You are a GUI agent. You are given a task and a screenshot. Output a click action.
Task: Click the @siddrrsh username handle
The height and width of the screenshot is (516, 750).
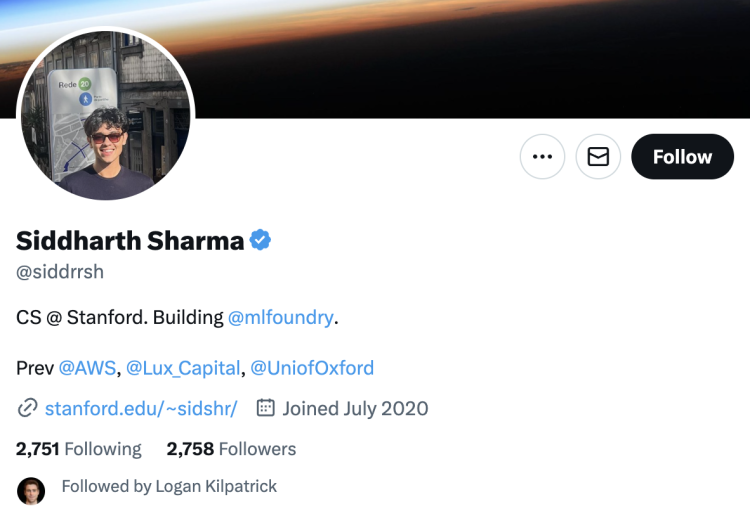click(x=60, y=272)
